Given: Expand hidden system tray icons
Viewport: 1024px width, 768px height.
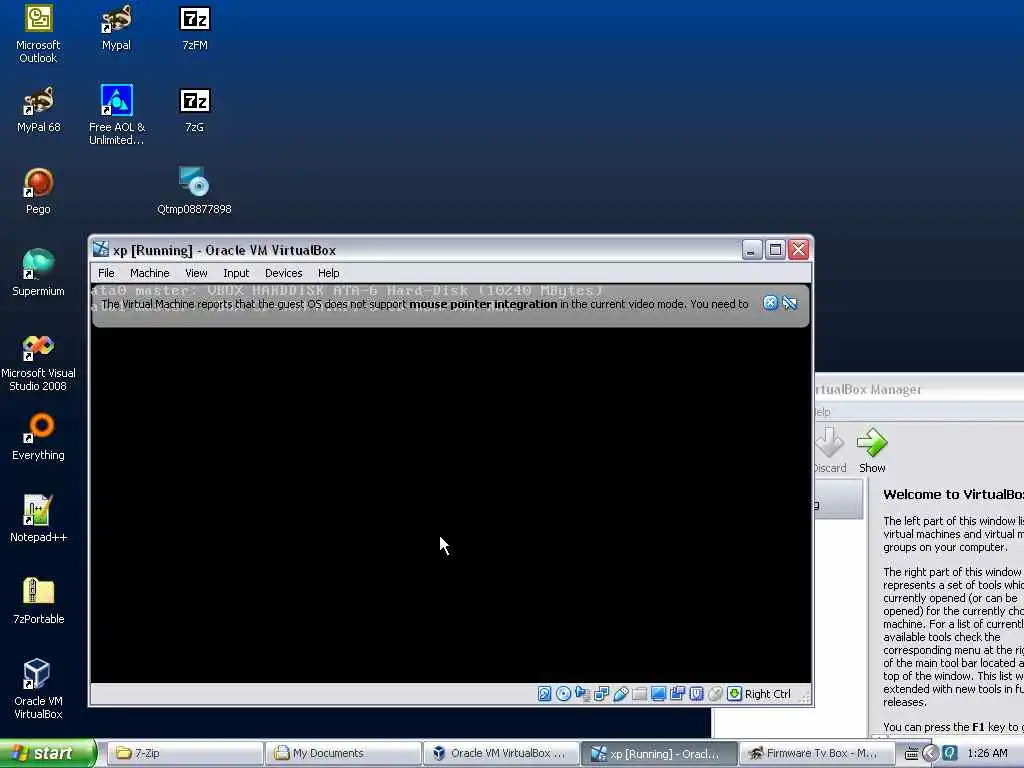Looking at the screenshot, I should (930, 753).
